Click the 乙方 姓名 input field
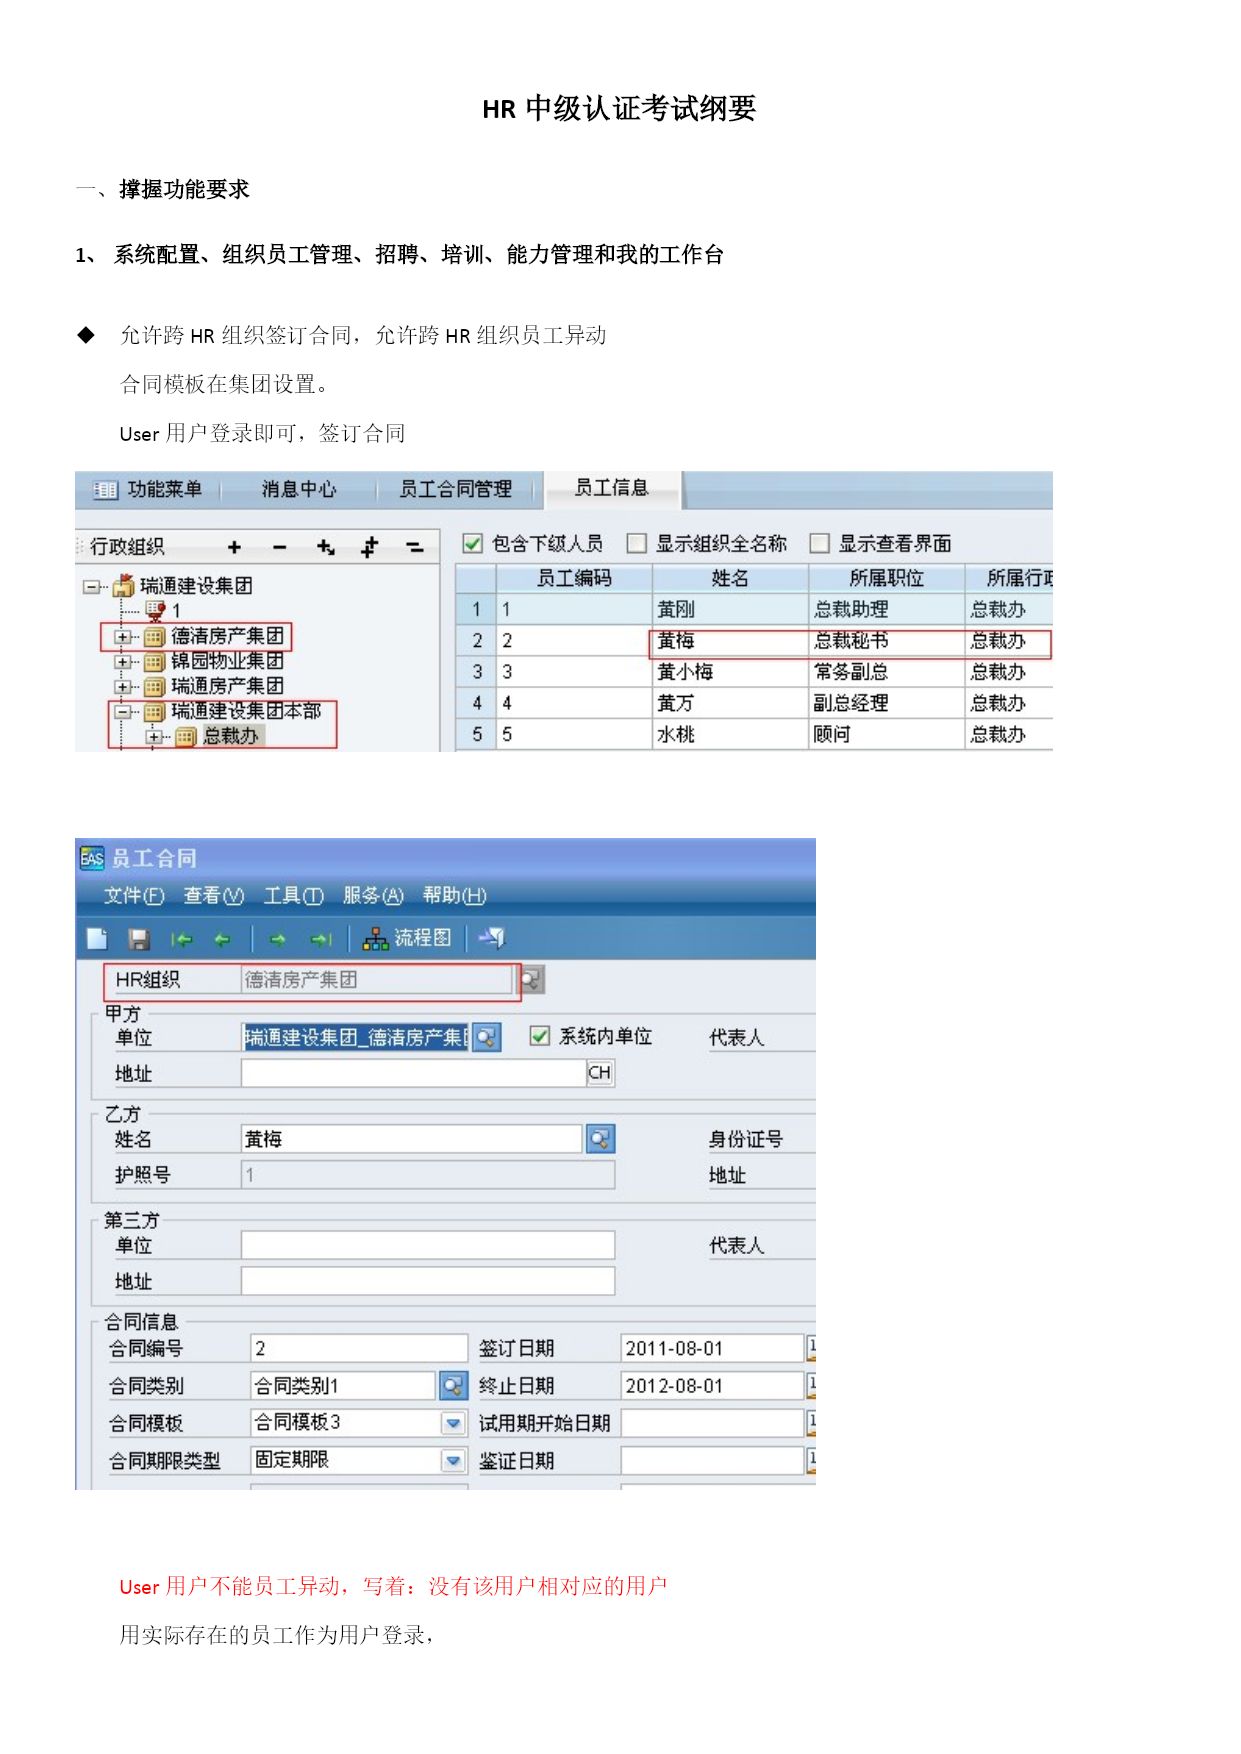Image resolution: width=1241 pixels, height=1754 pixels. 412,1139
